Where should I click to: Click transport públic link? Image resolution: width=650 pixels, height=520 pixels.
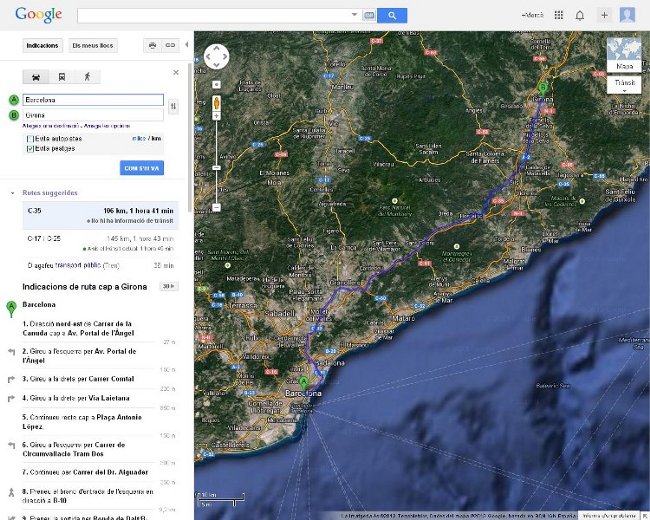78,265
